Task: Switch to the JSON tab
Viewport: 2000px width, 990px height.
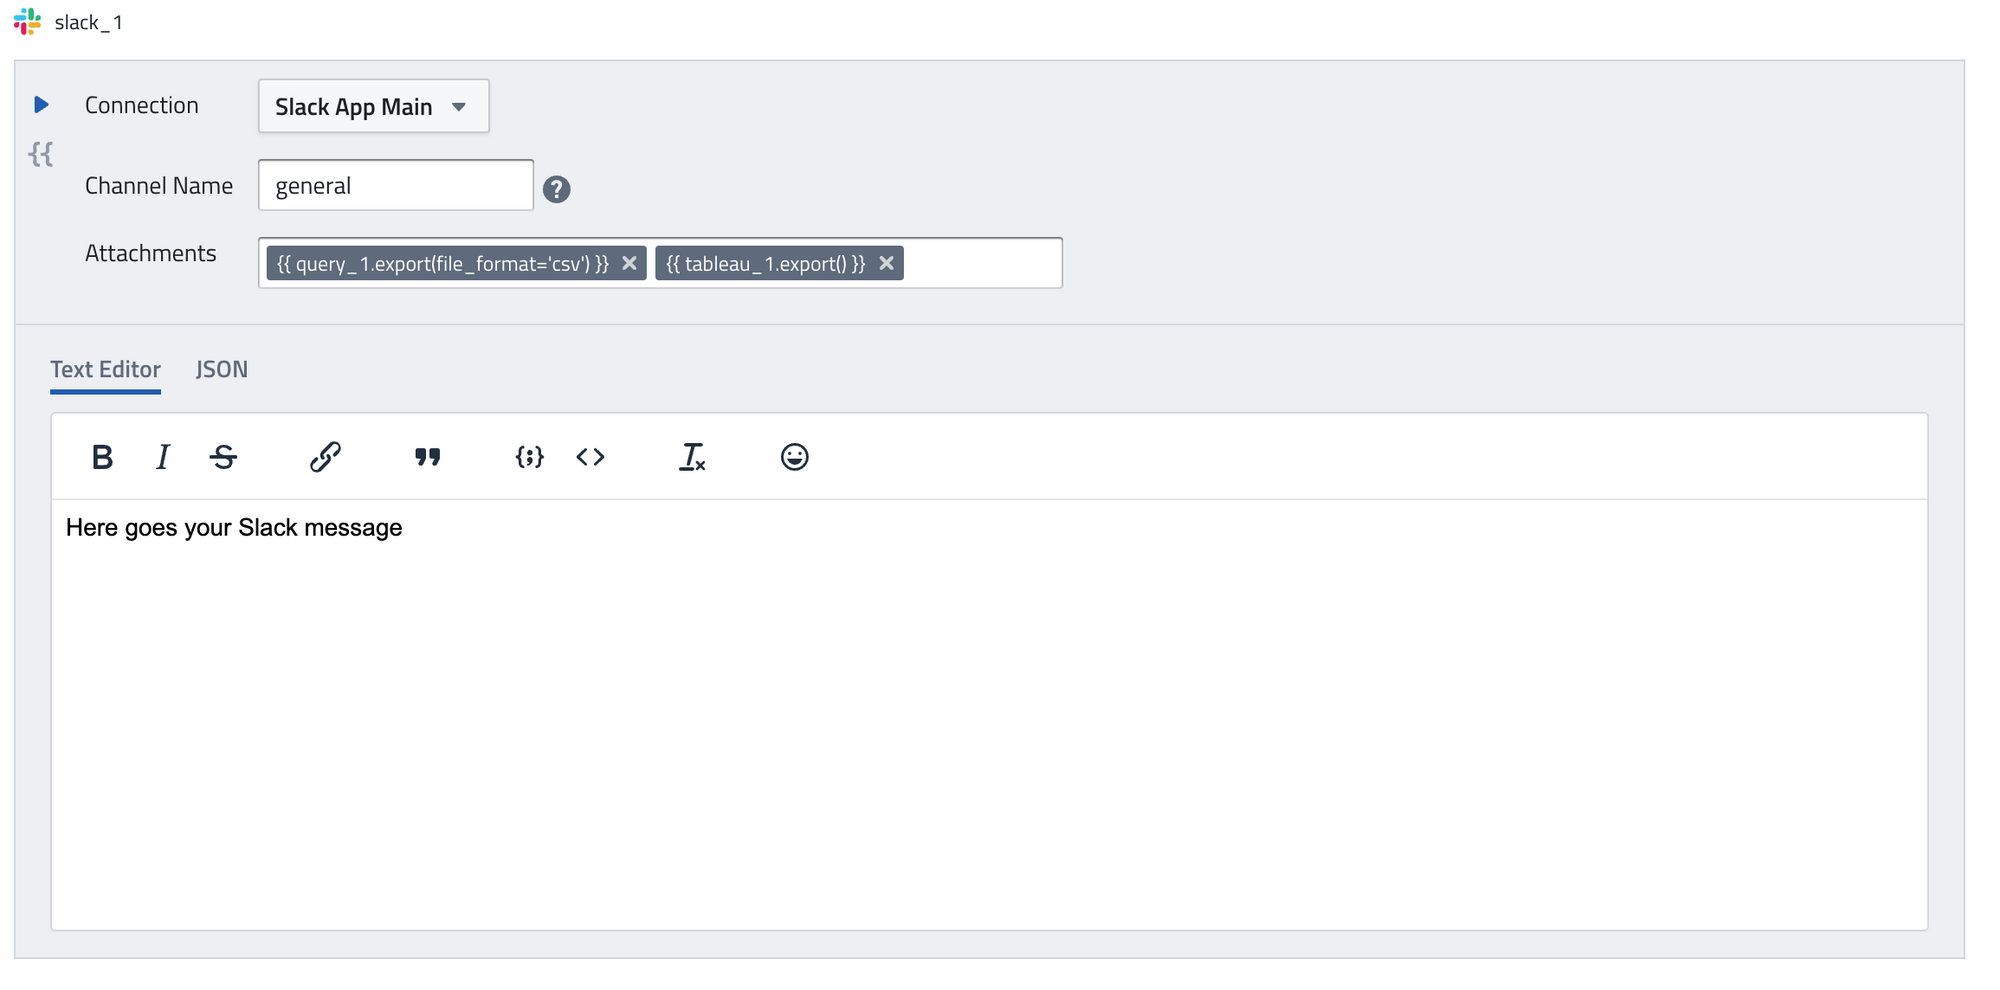Action: [221, 370]
